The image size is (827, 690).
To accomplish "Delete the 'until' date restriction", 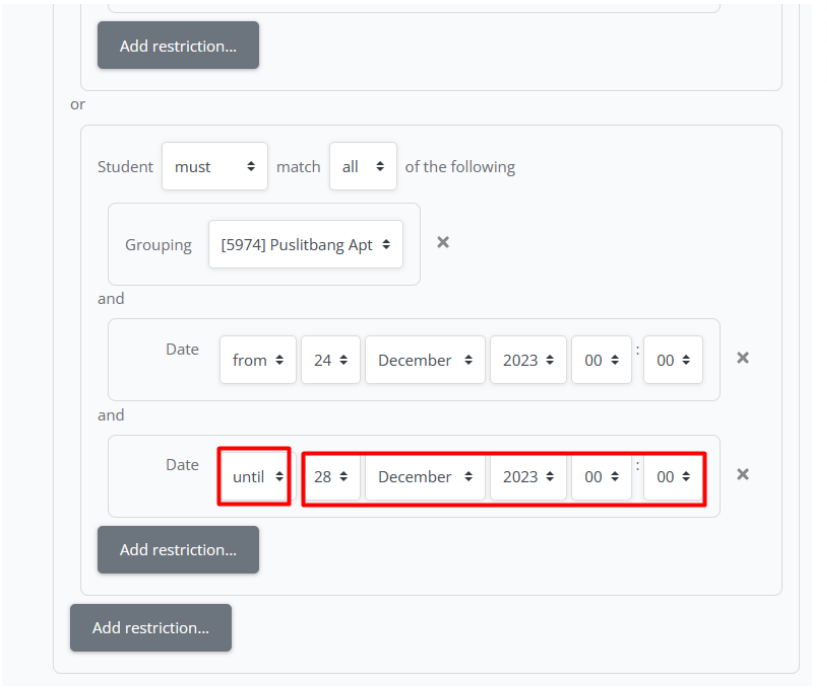I will (x=743, y=474).
